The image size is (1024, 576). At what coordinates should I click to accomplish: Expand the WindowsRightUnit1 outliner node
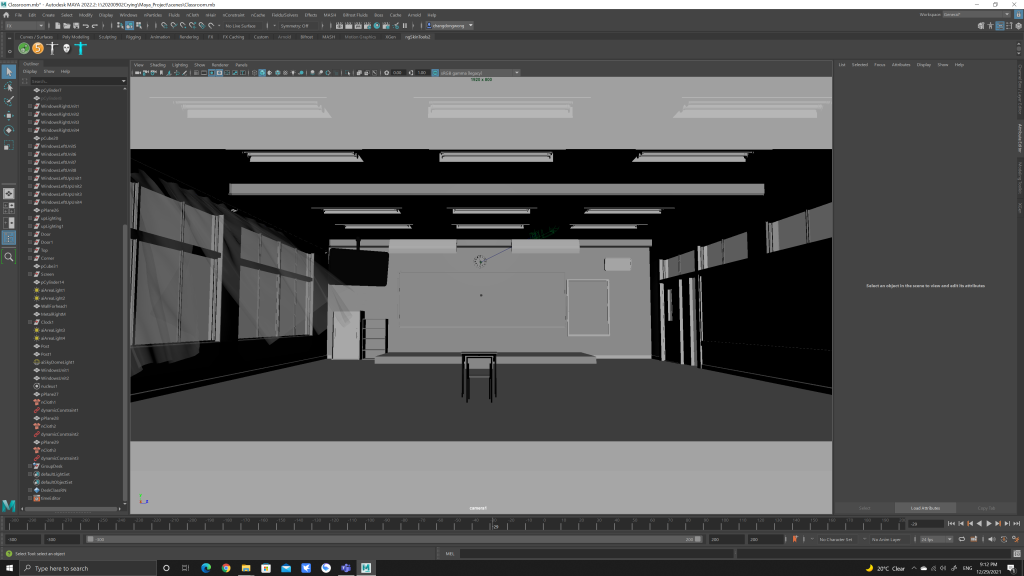pos(30,106)
